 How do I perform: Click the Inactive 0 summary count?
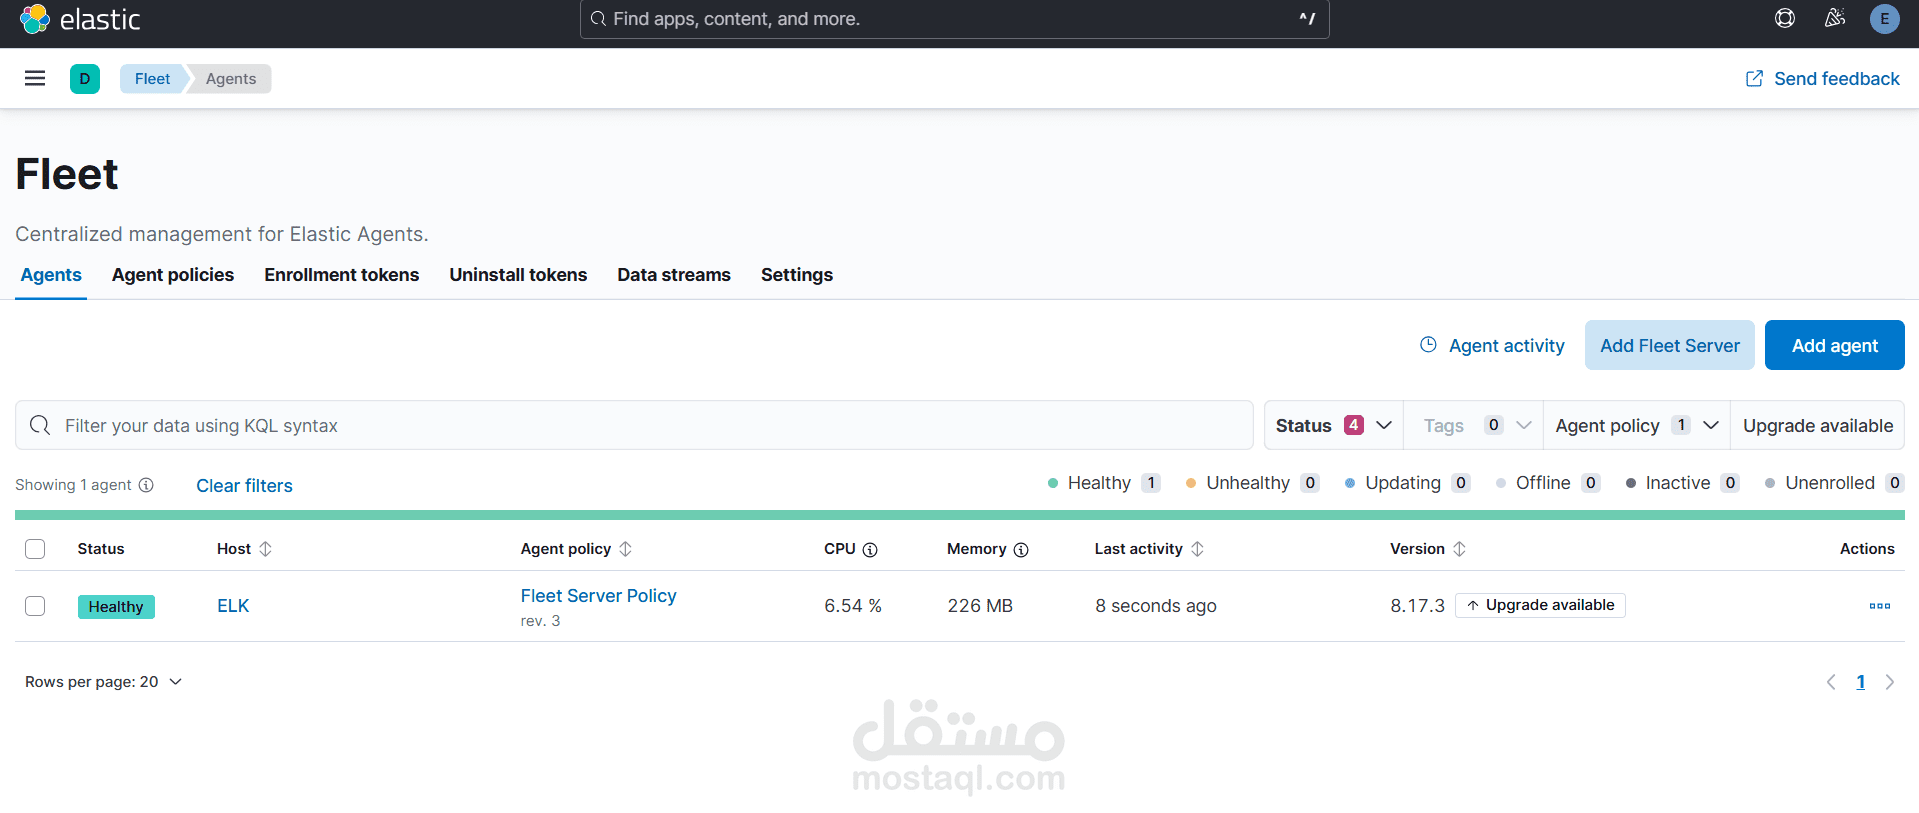coord(1683,483)
